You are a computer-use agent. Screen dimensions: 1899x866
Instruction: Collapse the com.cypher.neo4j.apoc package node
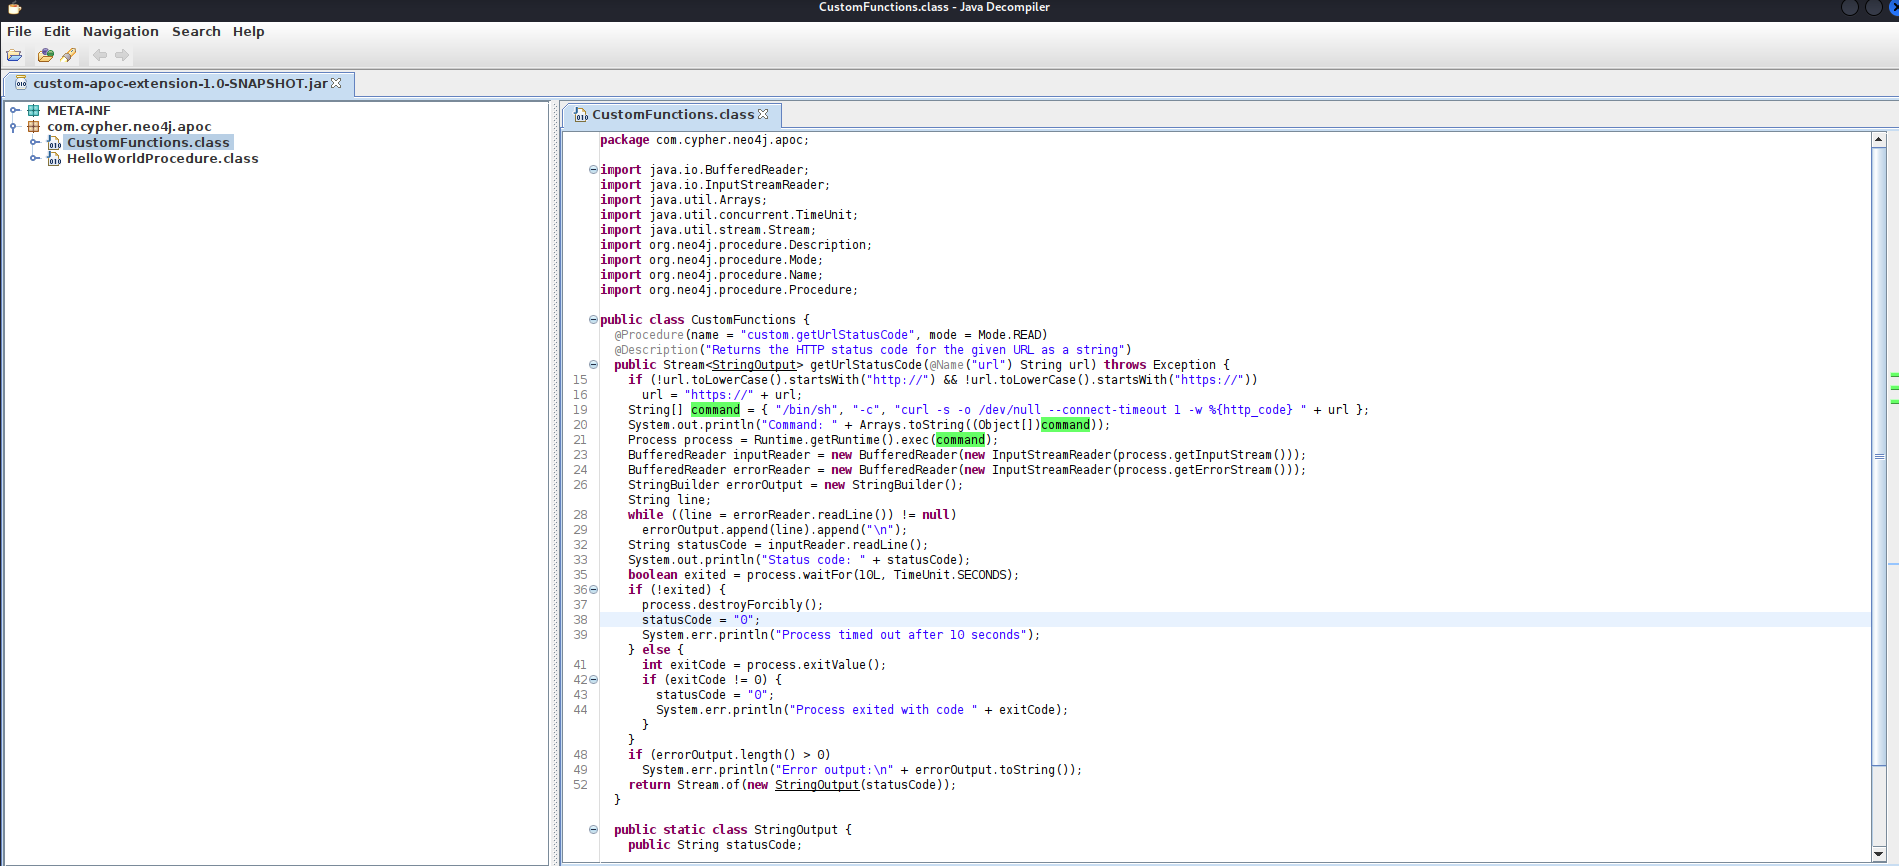tap(14, 127)
